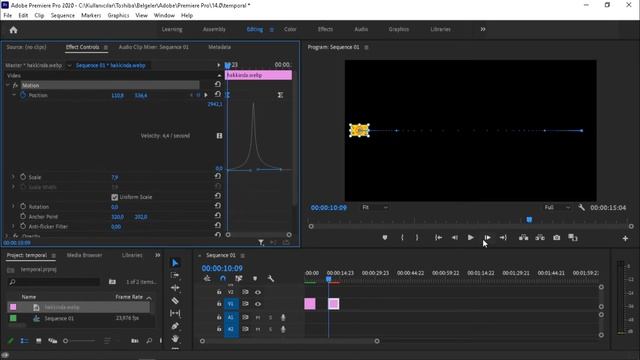
Task: Switch to the Effects workspace
Action: click(325, 29)
